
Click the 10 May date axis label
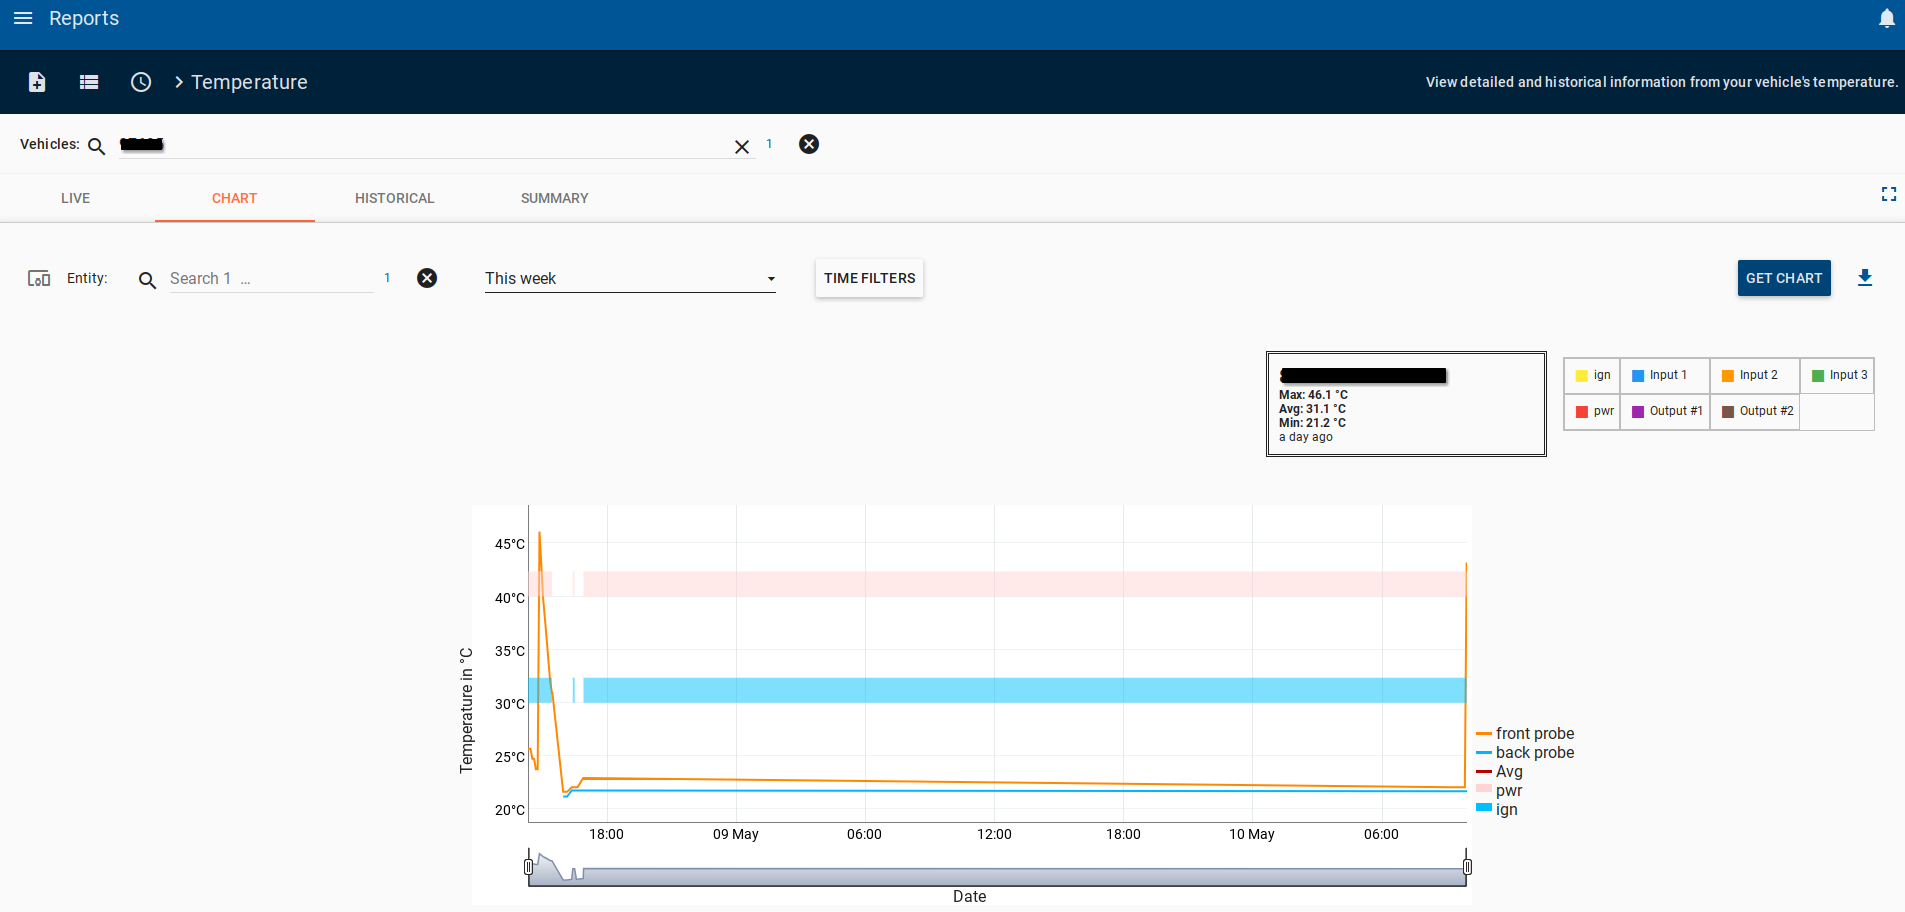pyautogui.click(x=1251, y=834)
